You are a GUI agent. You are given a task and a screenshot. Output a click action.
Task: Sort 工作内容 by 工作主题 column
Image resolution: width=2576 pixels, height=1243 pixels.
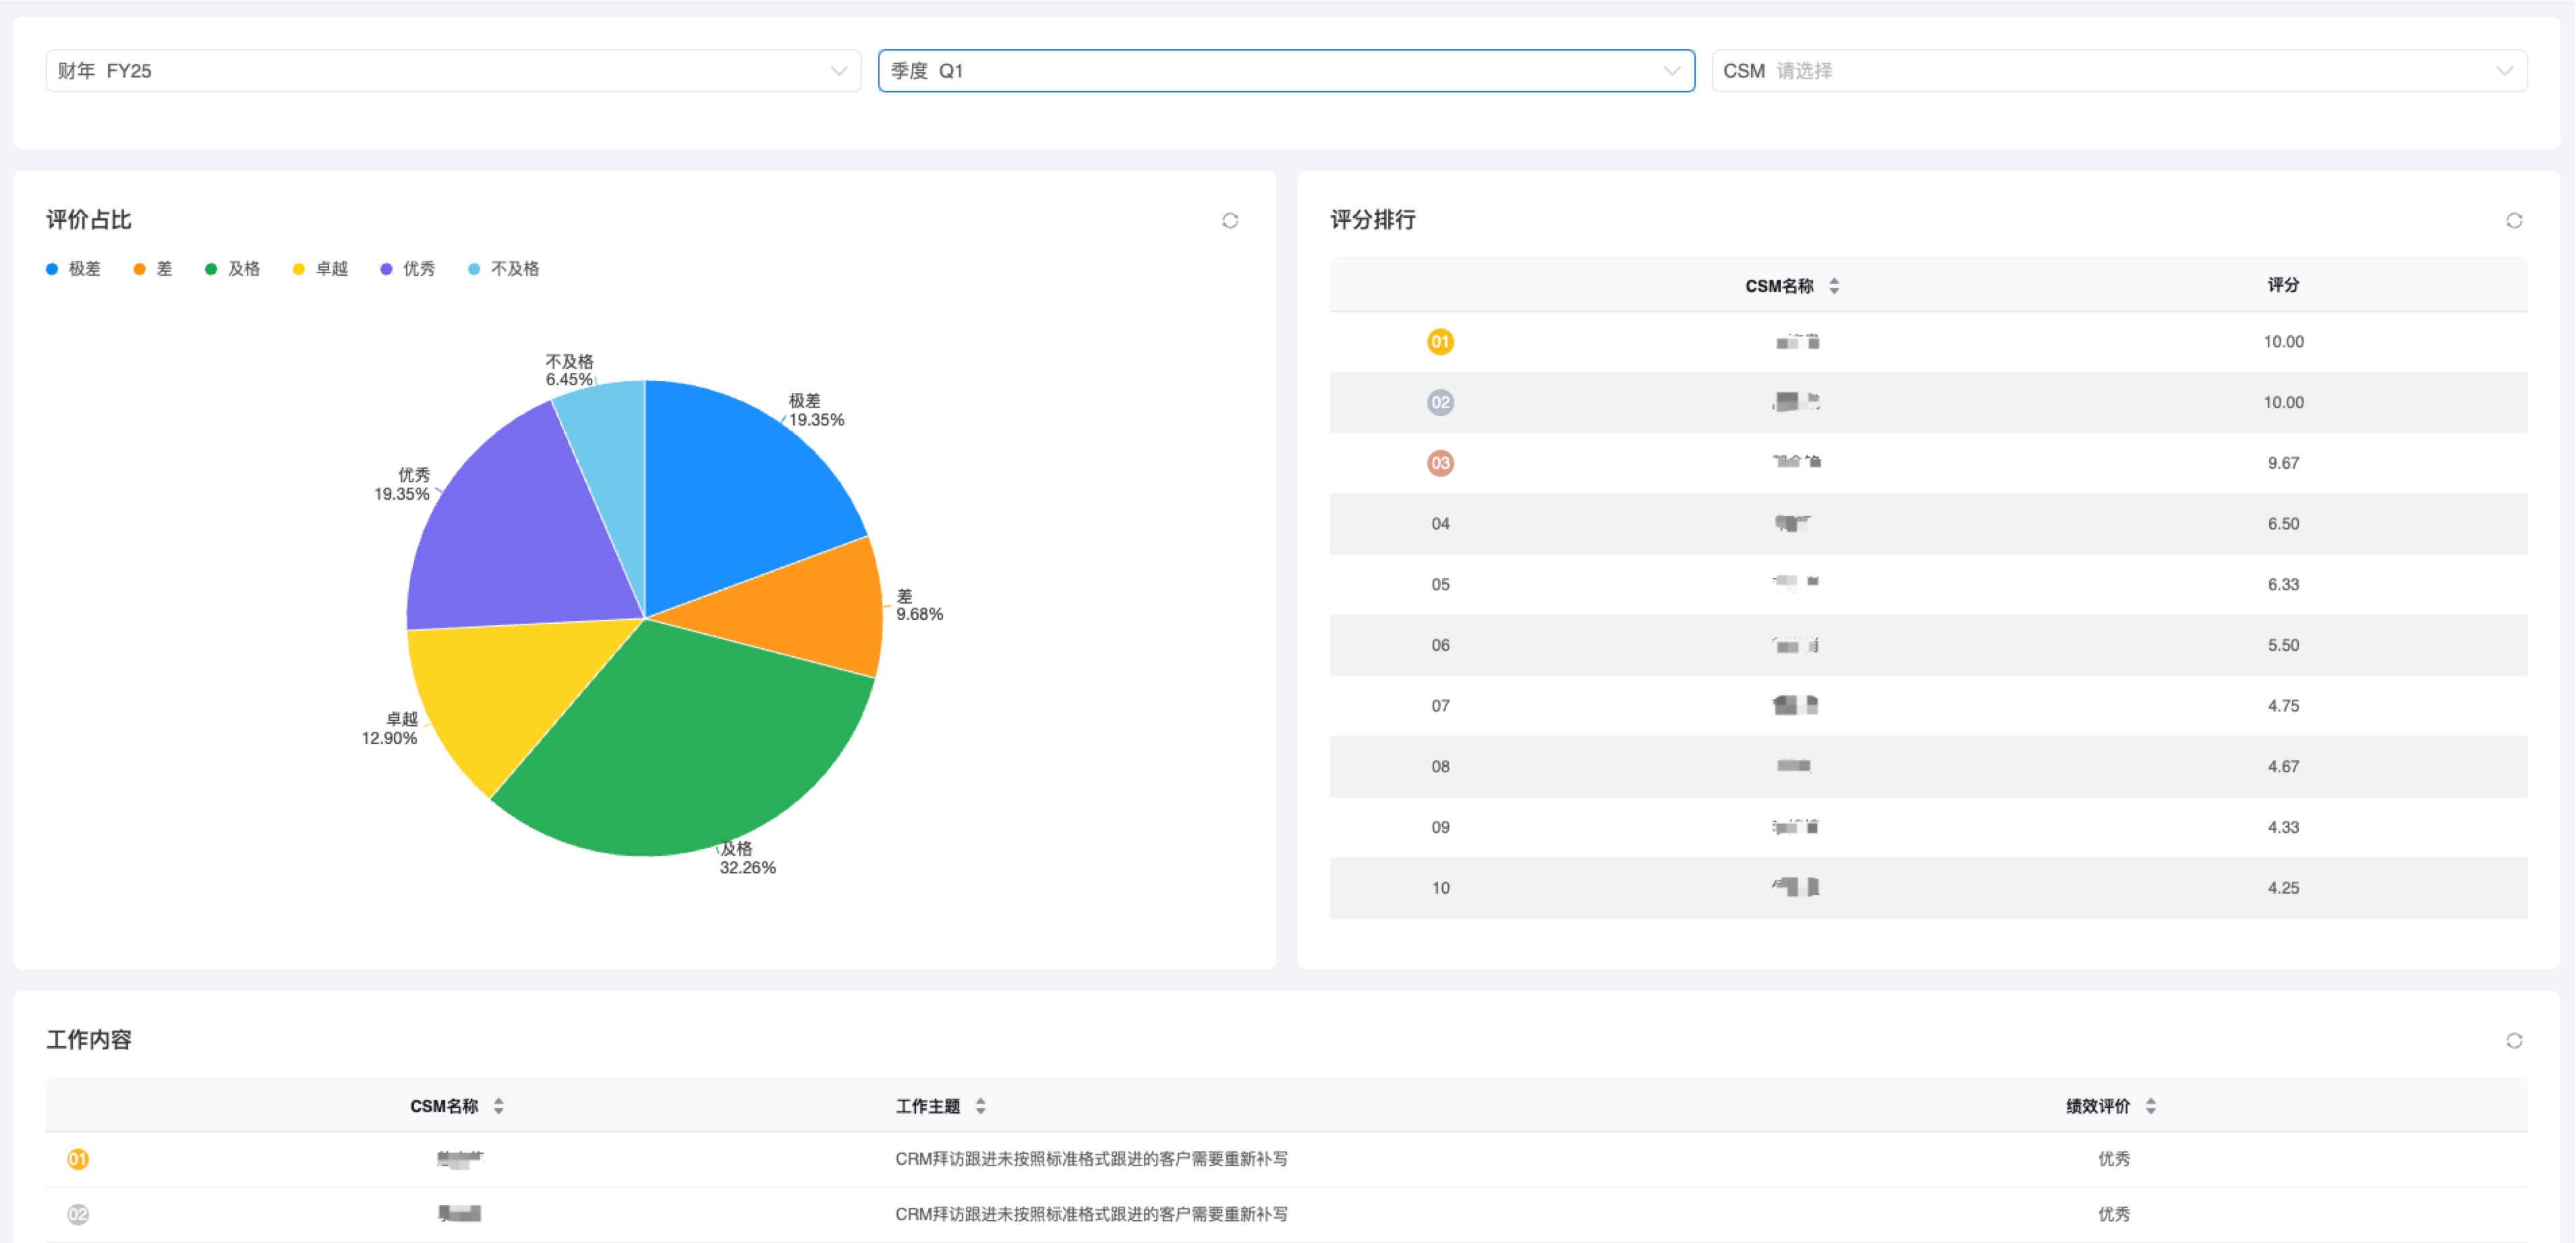(980, 1106)
